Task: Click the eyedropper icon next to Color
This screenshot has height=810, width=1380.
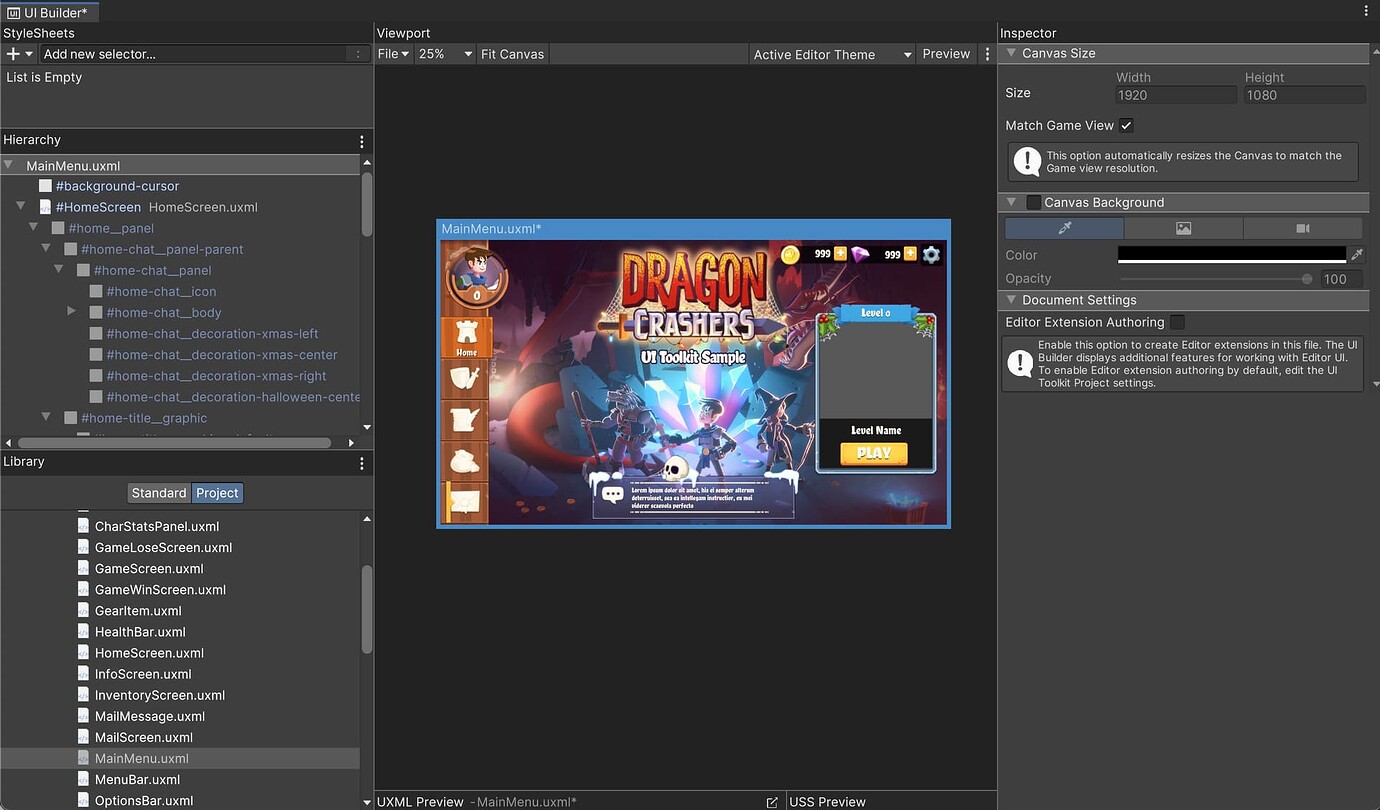Action: tap(1357, 255)
